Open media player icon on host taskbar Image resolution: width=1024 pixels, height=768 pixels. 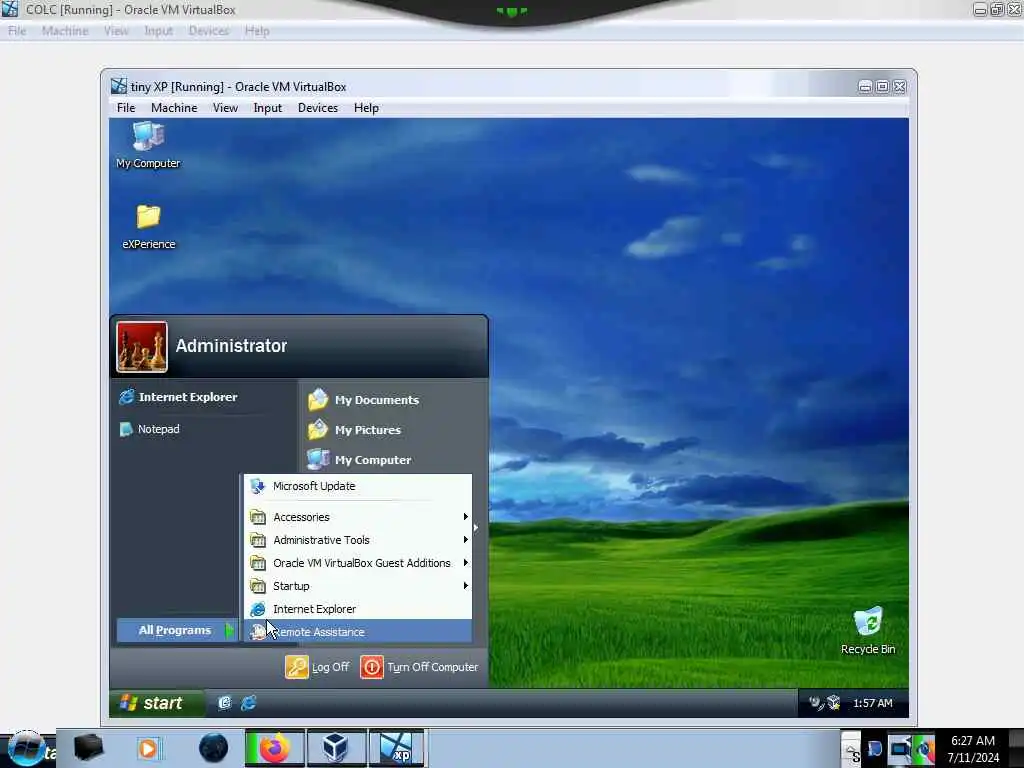pyautogui.click(x=148, y=748)
